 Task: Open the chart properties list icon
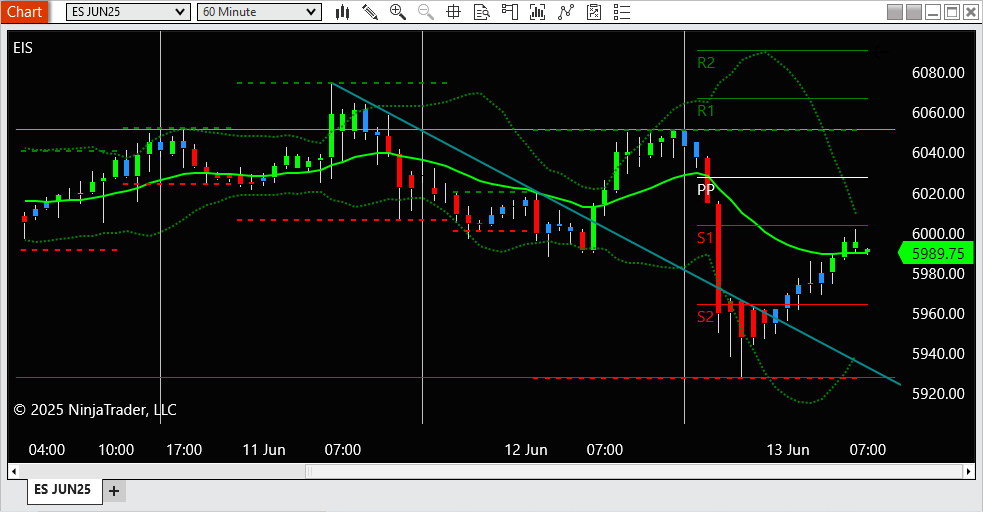[x=622, y=12]
